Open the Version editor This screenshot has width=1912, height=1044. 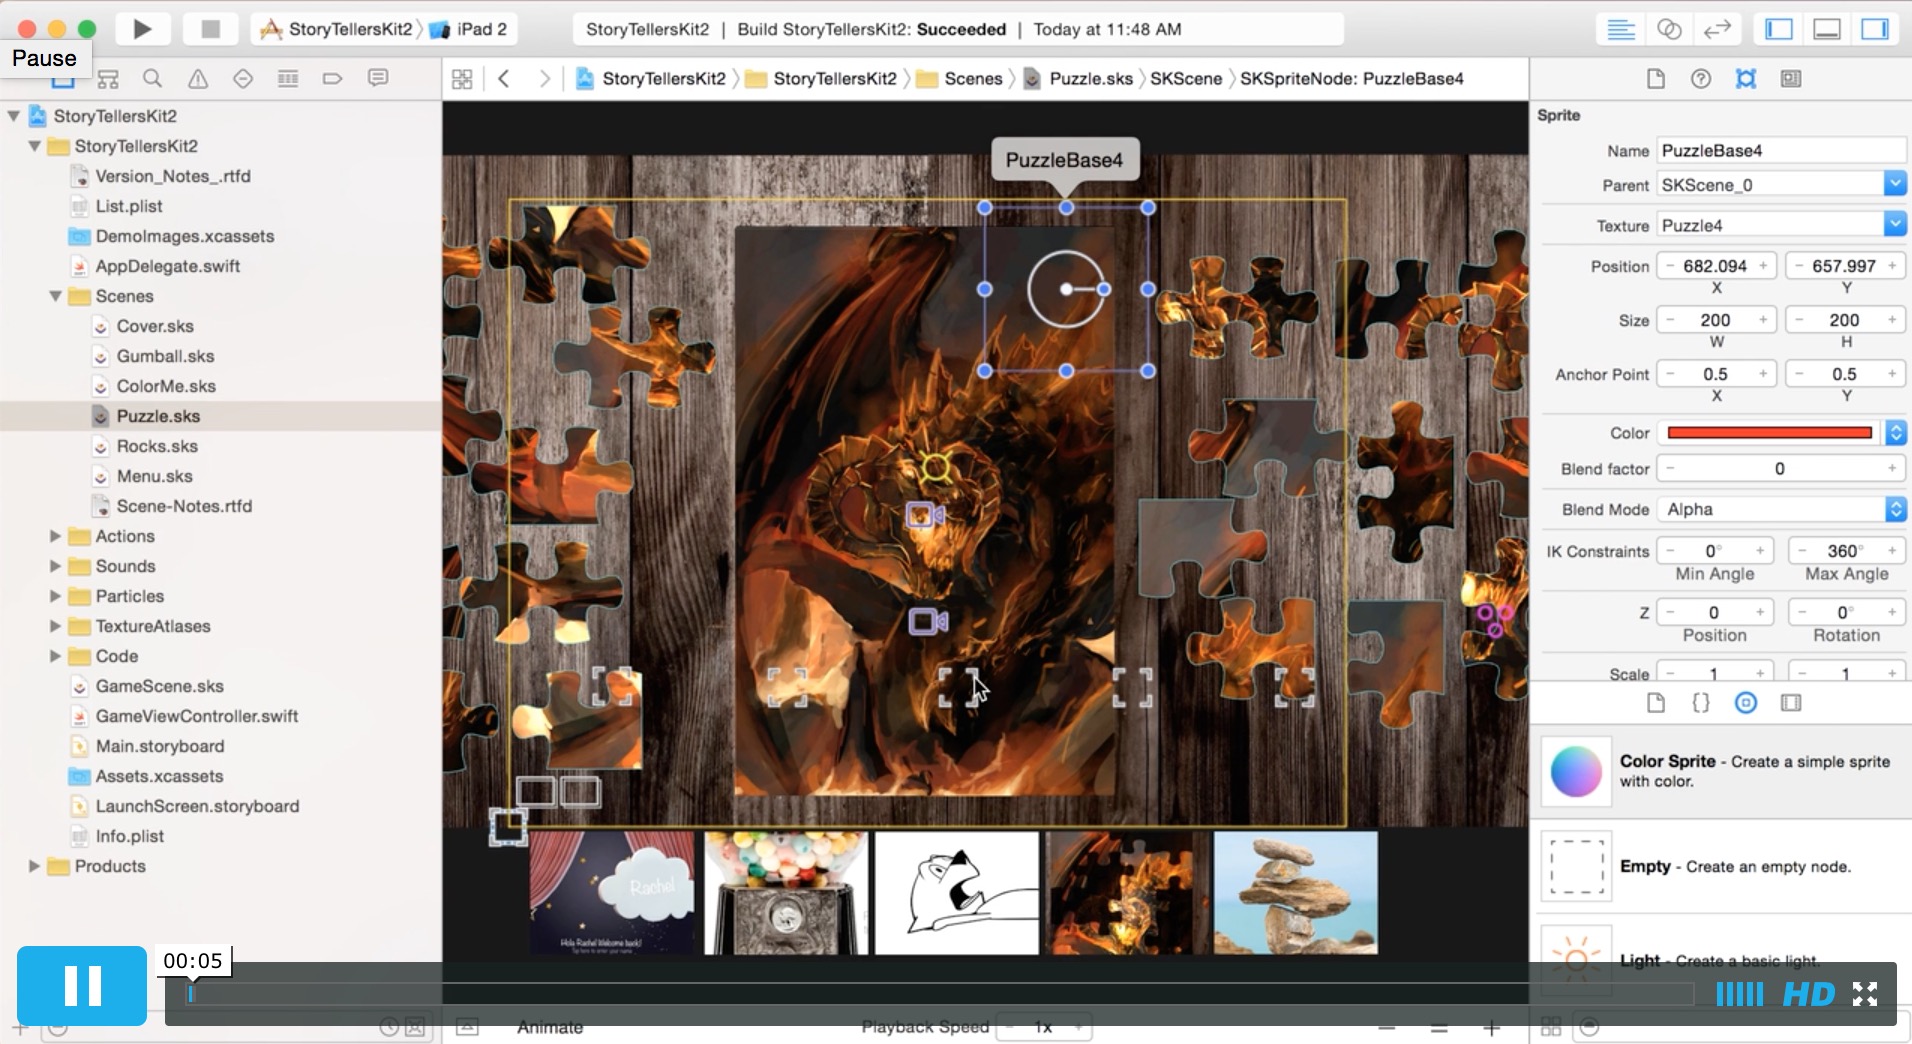[x=1717, y=29]
